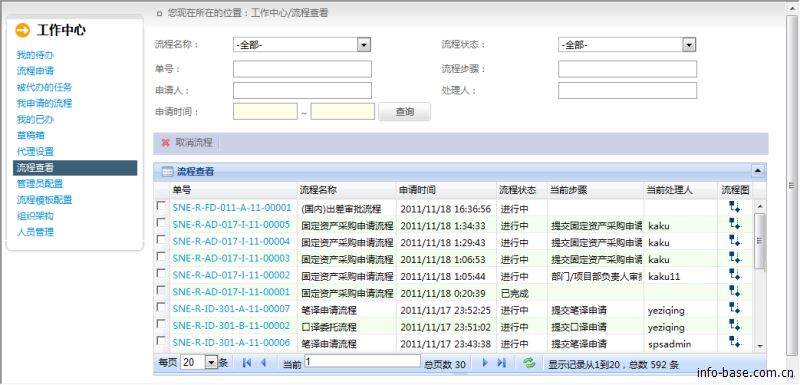Go to next page of results
Viewport: 800px width, 385px height.
[485, 363]
